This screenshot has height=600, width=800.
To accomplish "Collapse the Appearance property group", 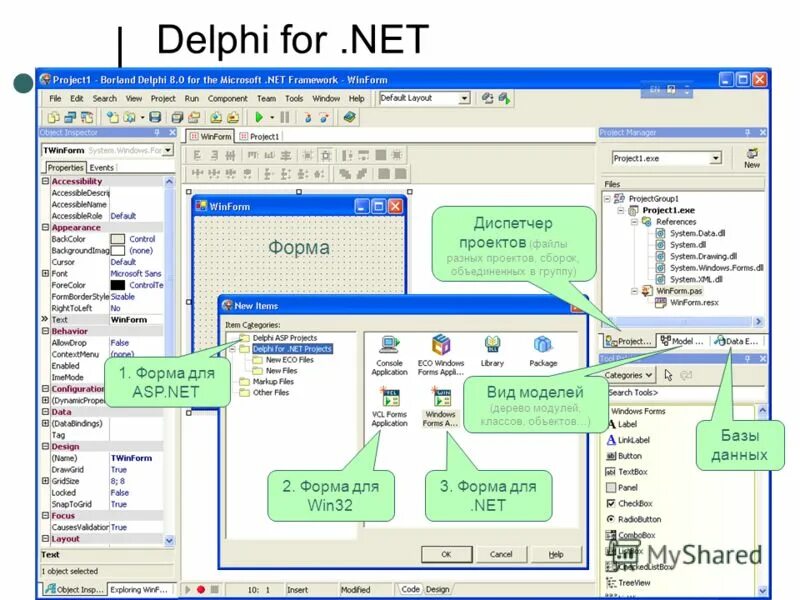I will click(45, 228).
